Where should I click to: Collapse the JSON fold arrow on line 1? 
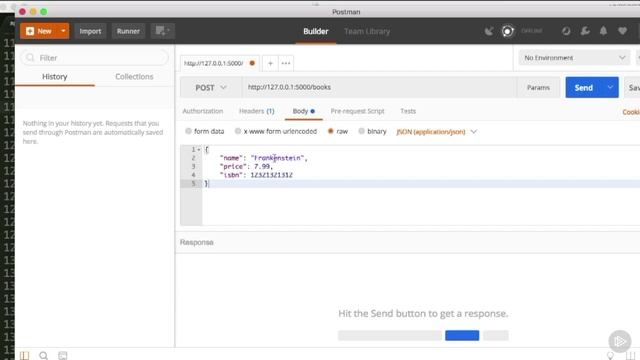(x=199, y=149)
